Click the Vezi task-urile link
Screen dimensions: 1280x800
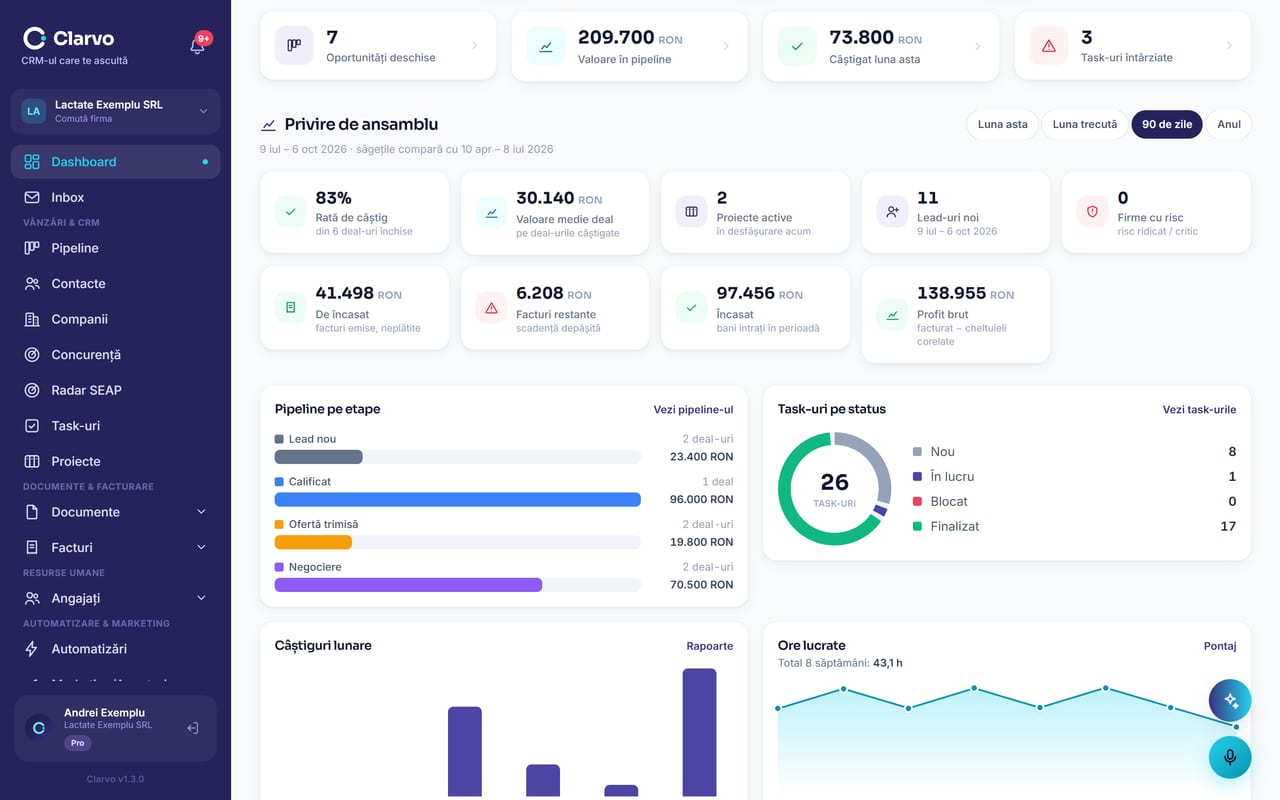pos(1199,409)
